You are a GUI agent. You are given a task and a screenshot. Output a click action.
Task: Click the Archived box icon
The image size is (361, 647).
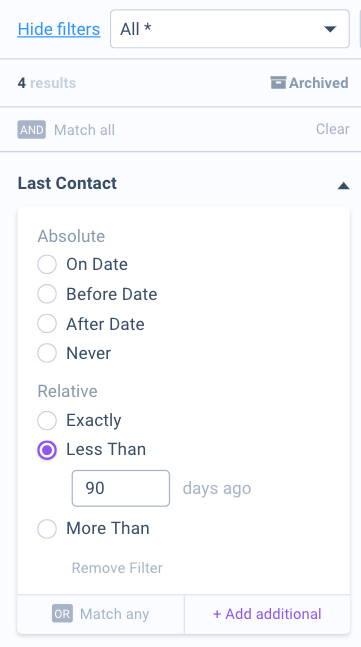click(278, 83)
